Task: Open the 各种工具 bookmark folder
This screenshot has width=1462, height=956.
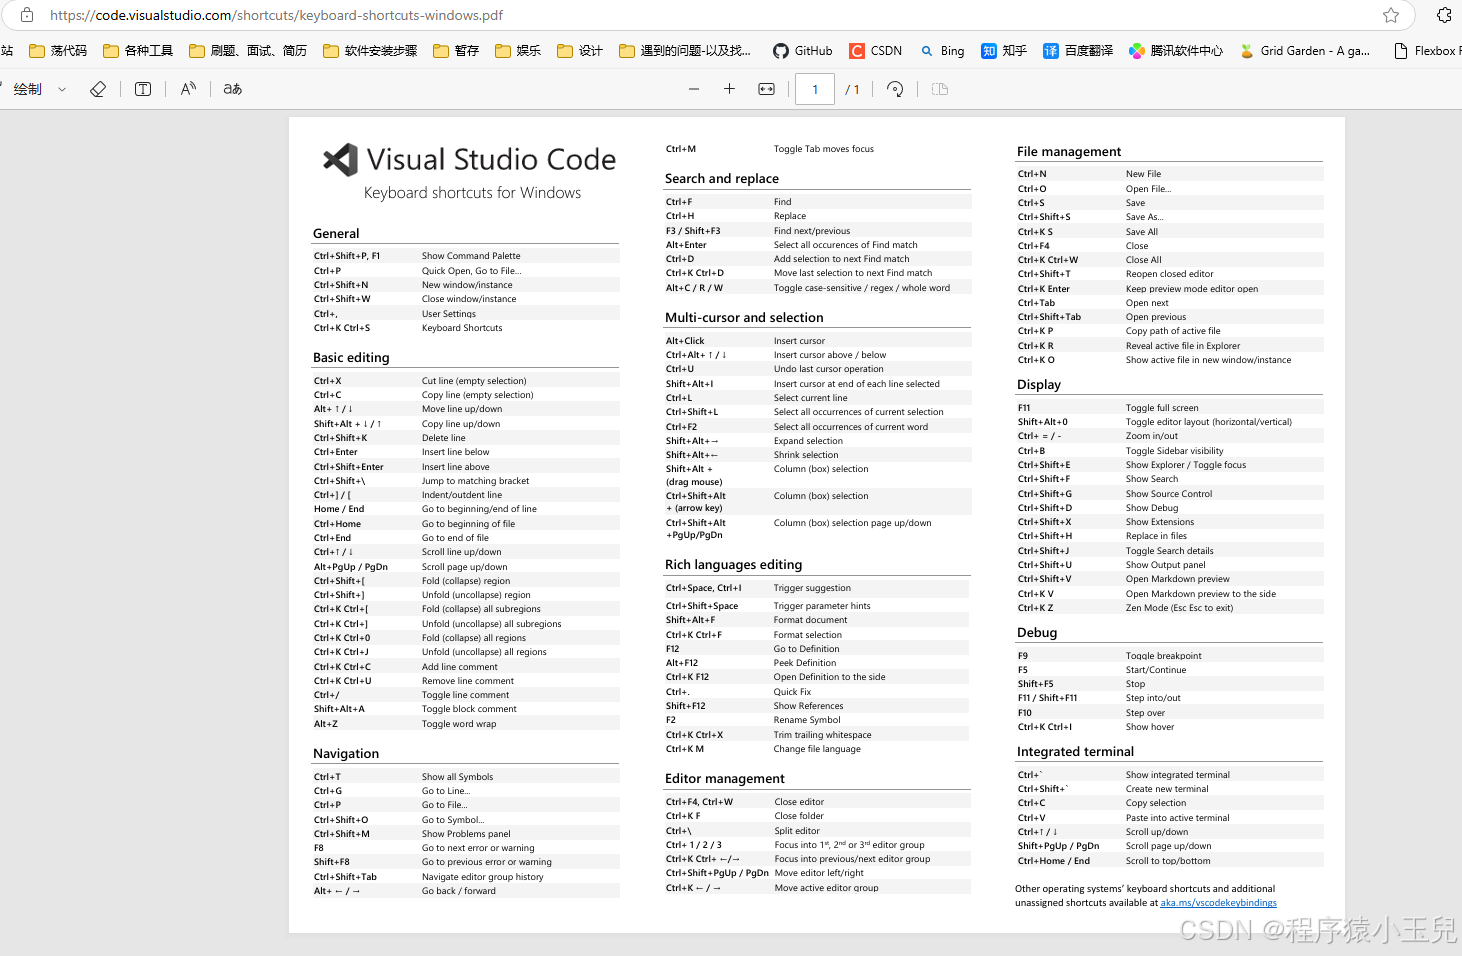Action: 138,51
